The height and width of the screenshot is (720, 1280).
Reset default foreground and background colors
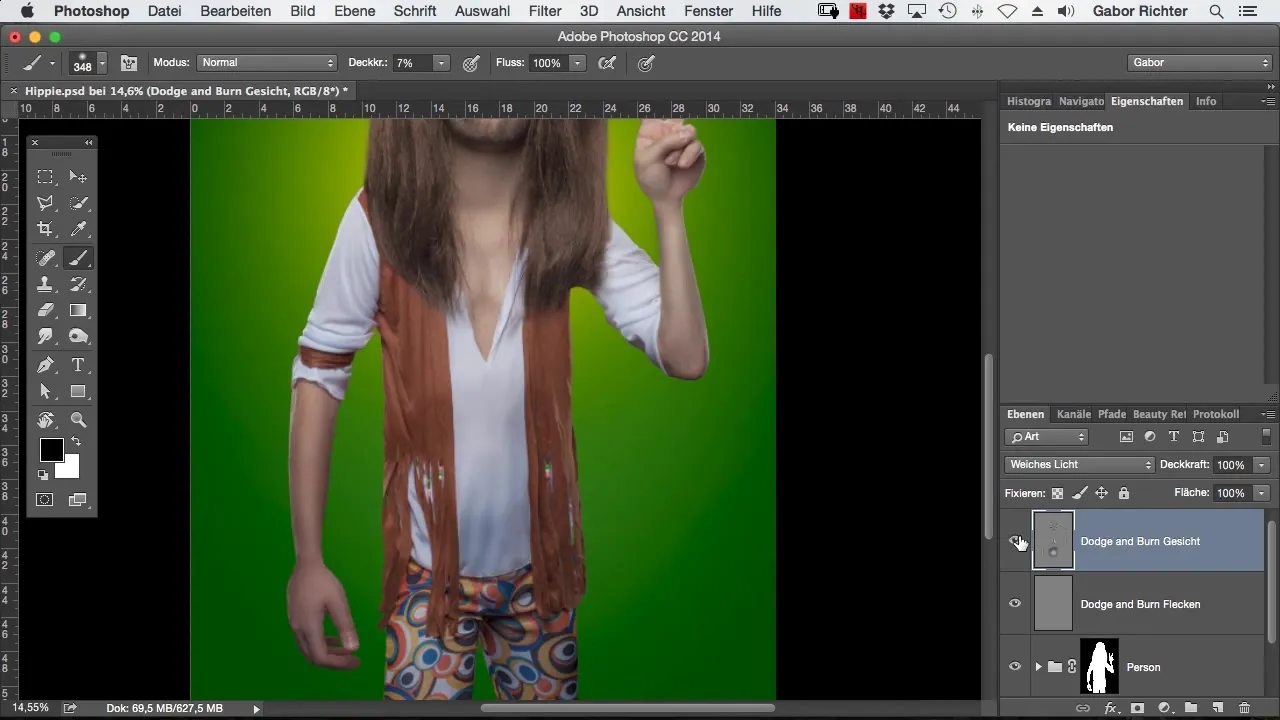[x=43, y=475]
